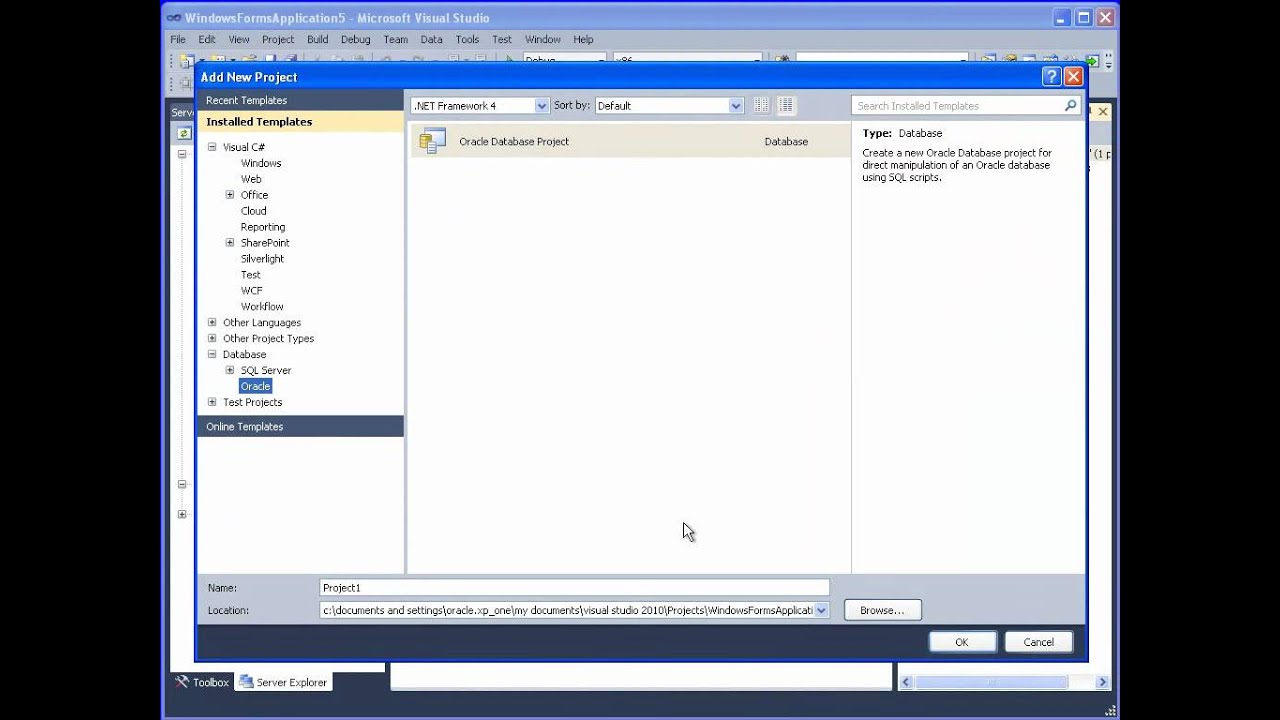Click the Browse... button

coord(882,610)
